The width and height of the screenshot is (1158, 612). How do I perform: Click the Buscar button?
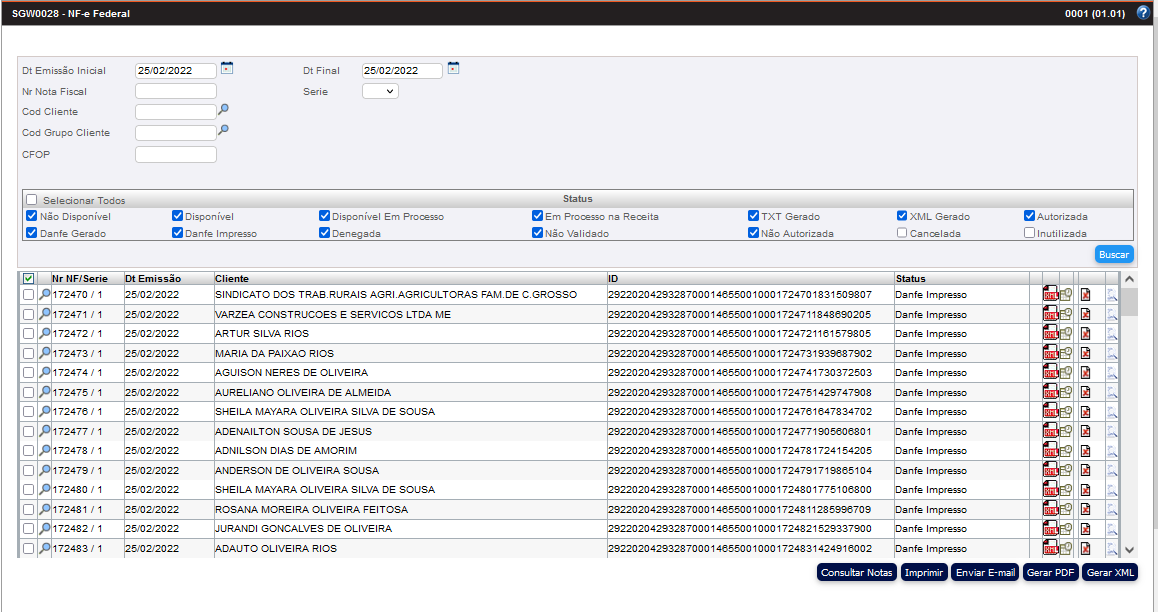click(1114, 254)
